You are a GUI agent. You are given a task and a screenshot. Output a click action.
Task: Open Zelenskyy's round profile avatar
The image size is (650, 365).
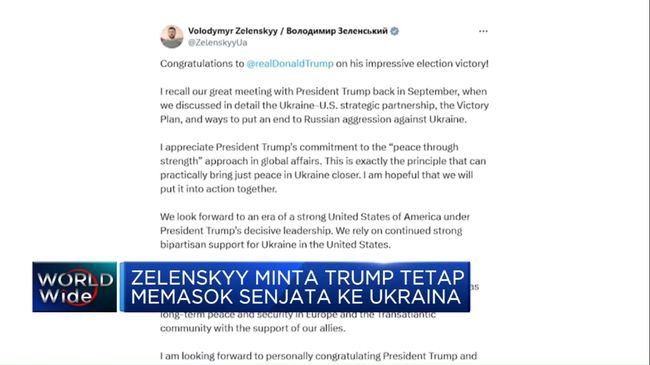click(172, 36)
